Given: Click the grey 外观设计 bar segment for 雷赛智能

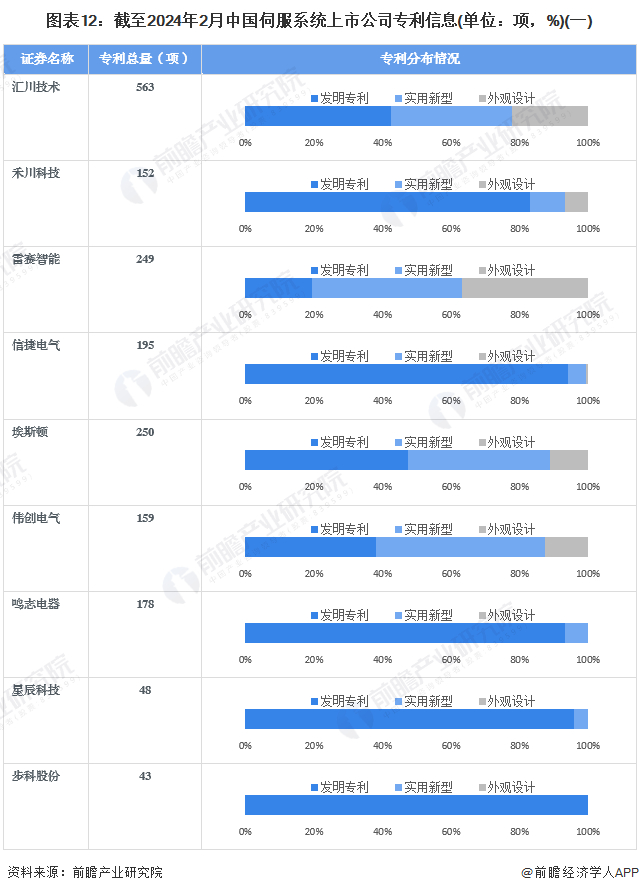Looking at the screenshot, I should click(x=524, y=288).
